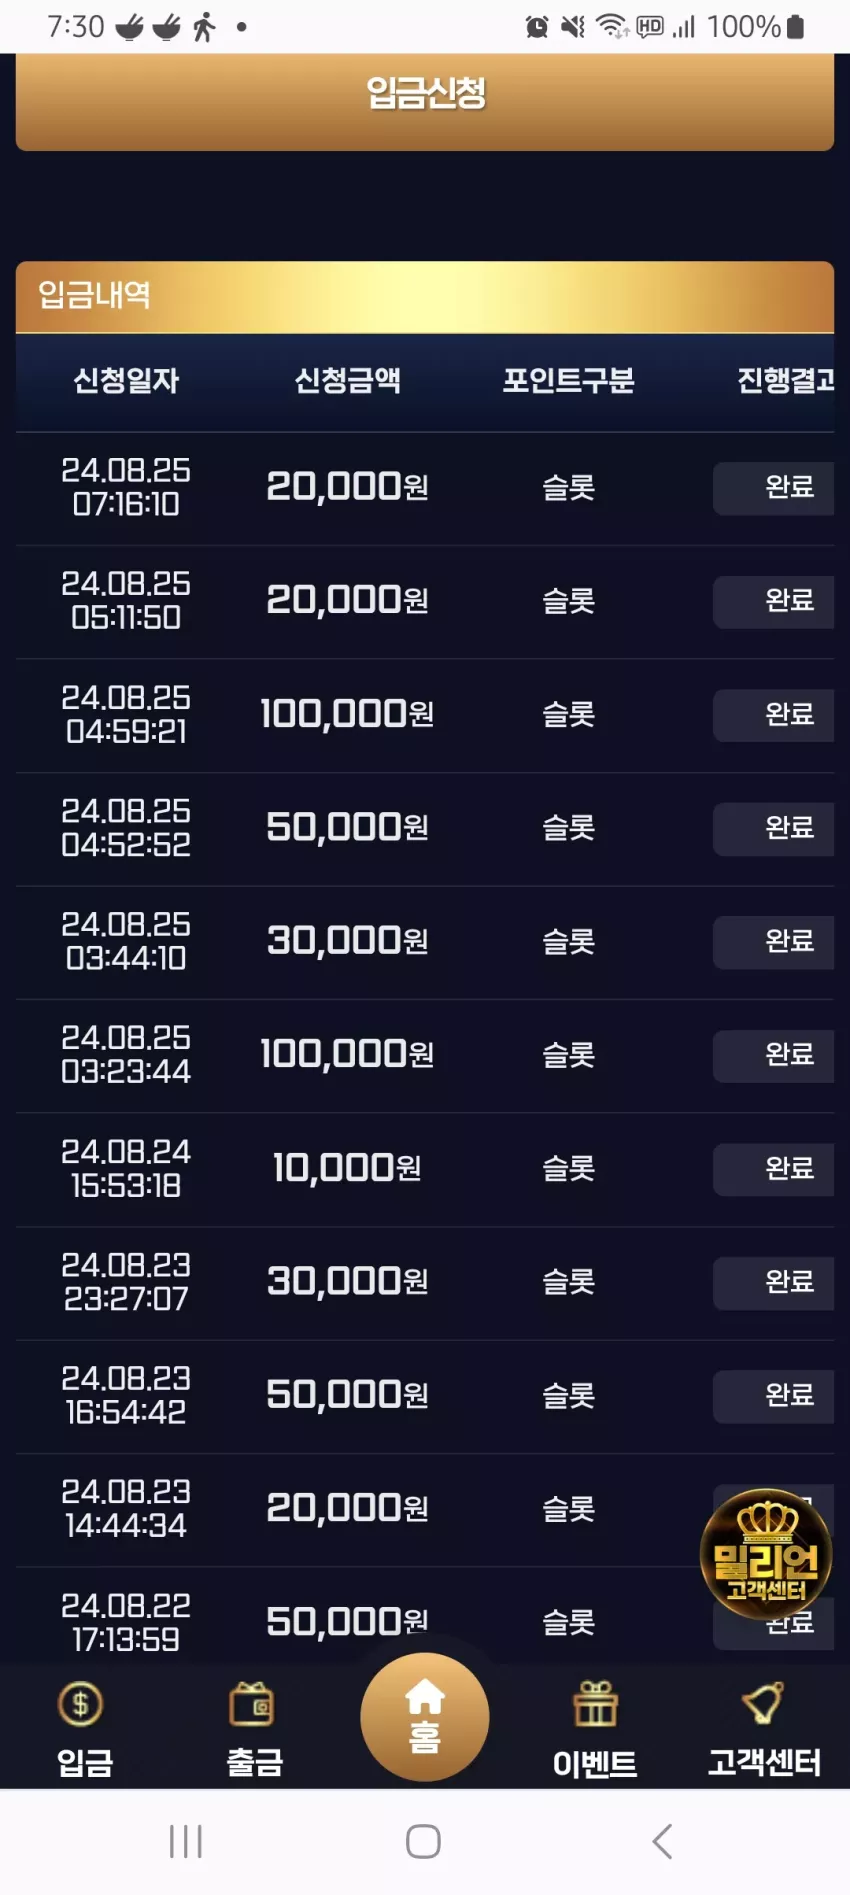Click the 입금신청 gold button
The width and height of the screenshot is (850, 1895).
point(425,101)
